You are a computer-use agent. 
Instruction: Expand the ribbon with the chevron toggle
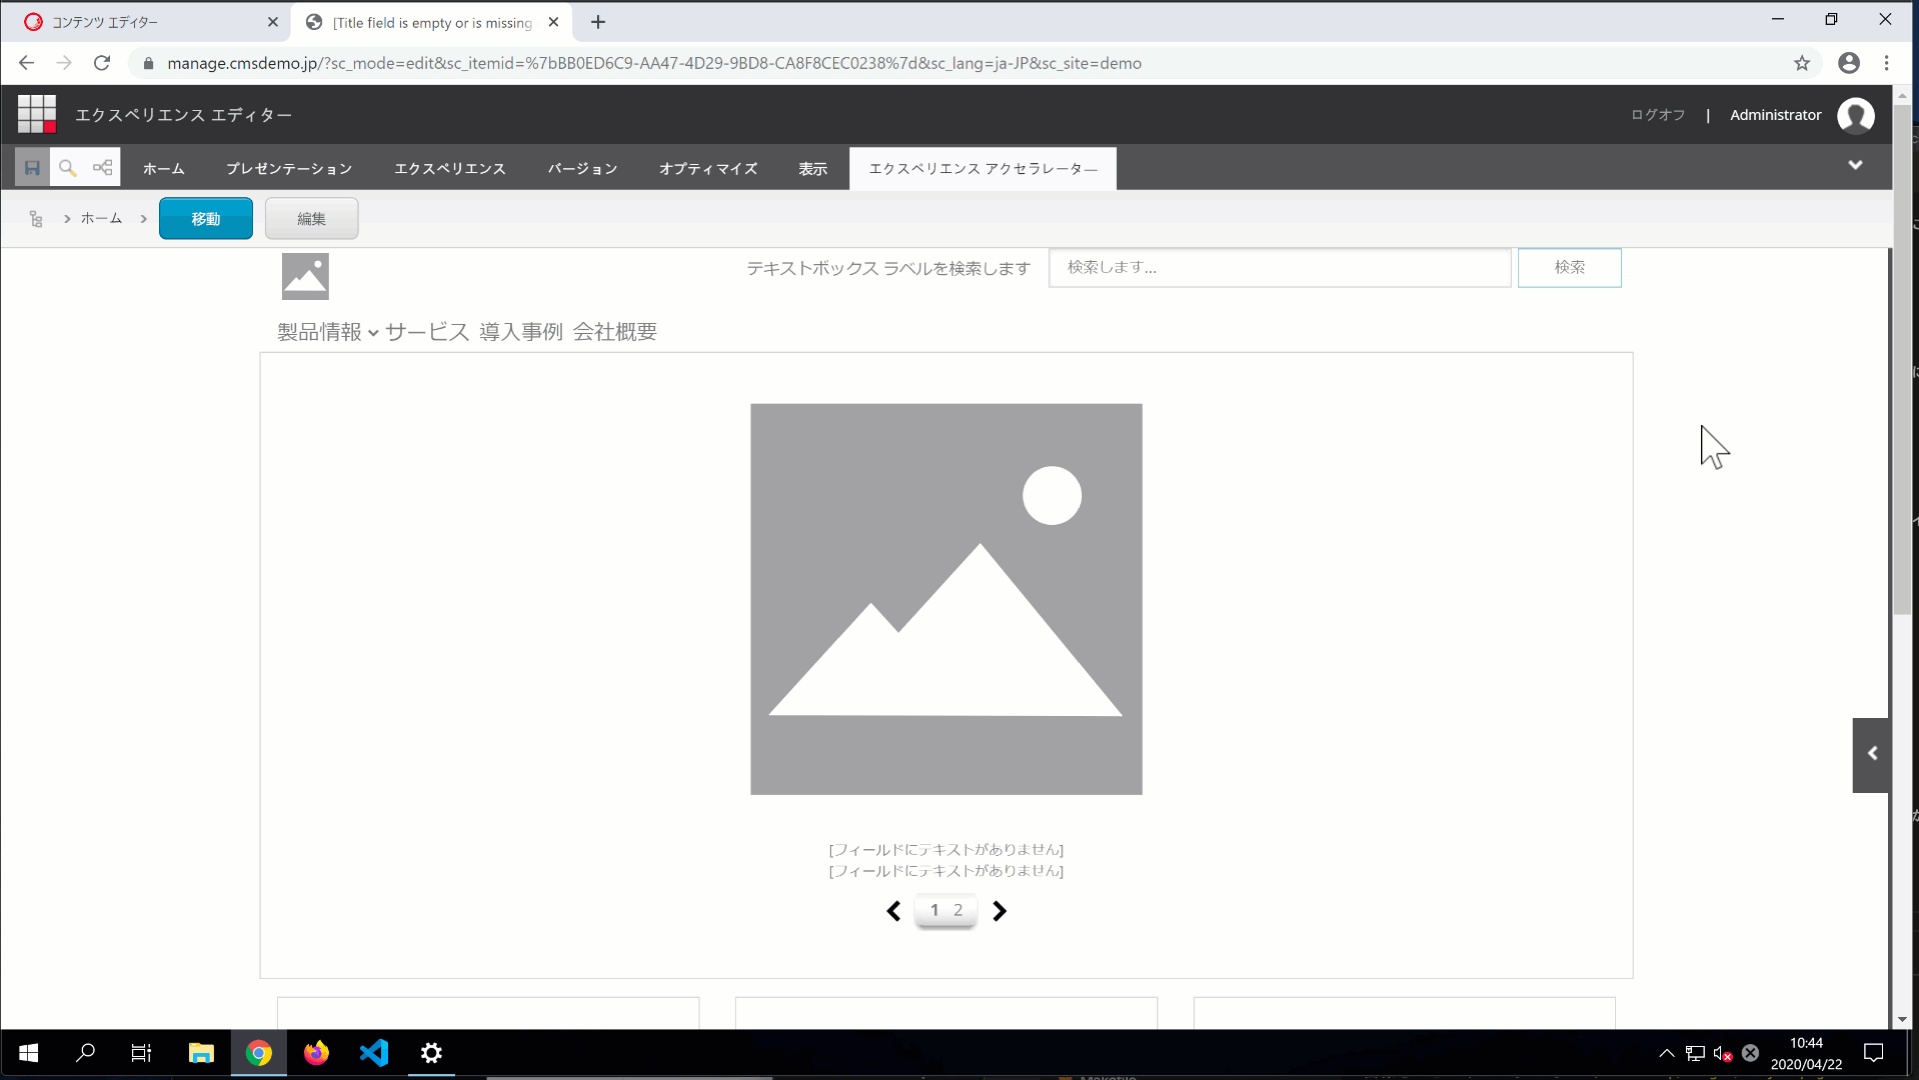coord(1855,166)
